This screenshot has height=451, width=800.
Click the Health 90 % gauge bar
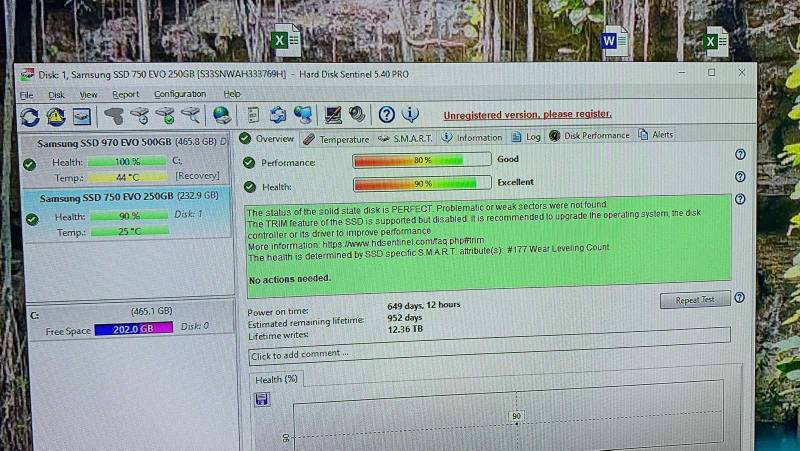tap(422, 183)
